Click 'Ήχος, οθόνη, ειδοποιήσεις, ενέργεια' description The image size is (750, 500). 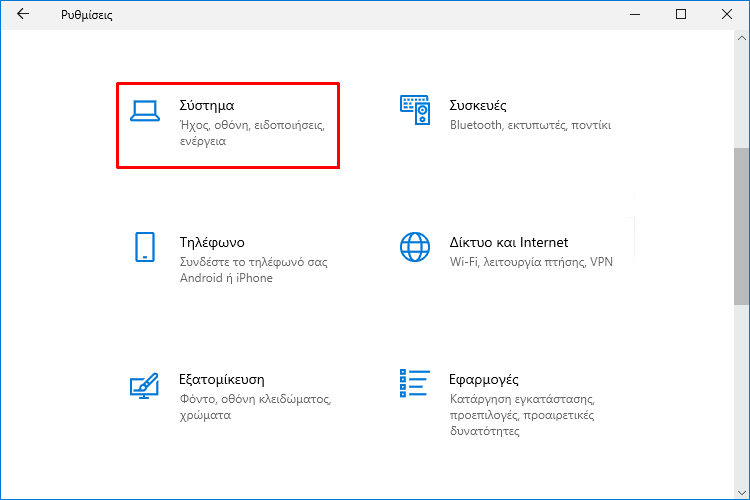pyautogui.click(x=252, y=133)
